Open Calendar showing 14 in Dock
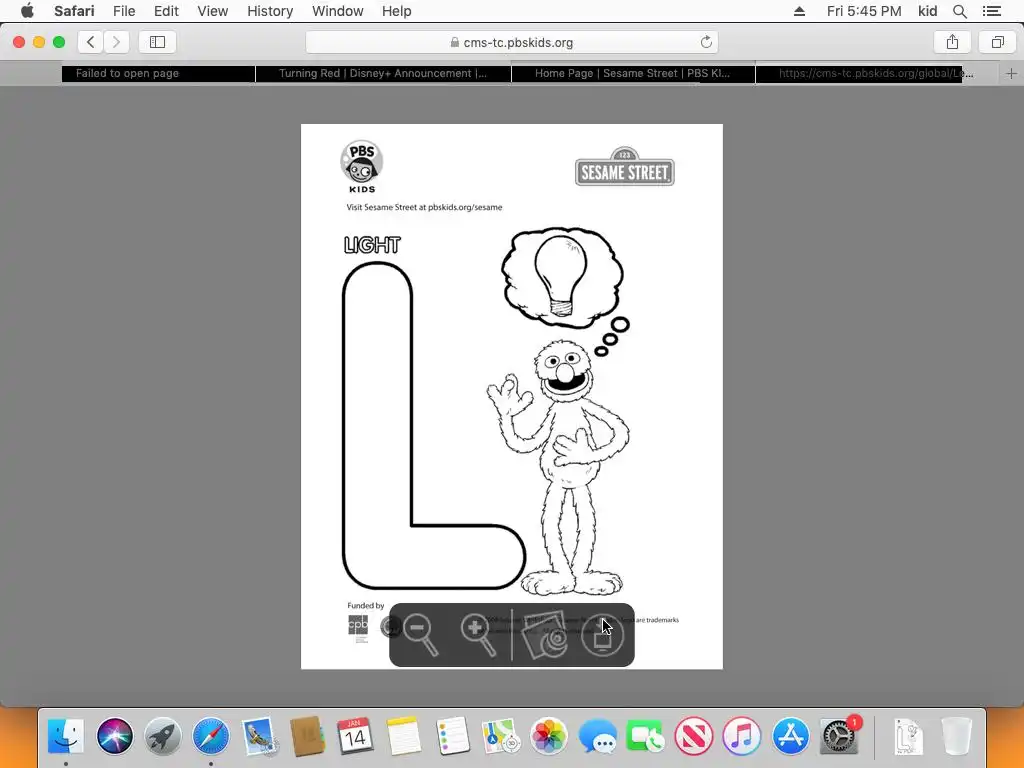1024x768 pixels. (x=355, y=736)
